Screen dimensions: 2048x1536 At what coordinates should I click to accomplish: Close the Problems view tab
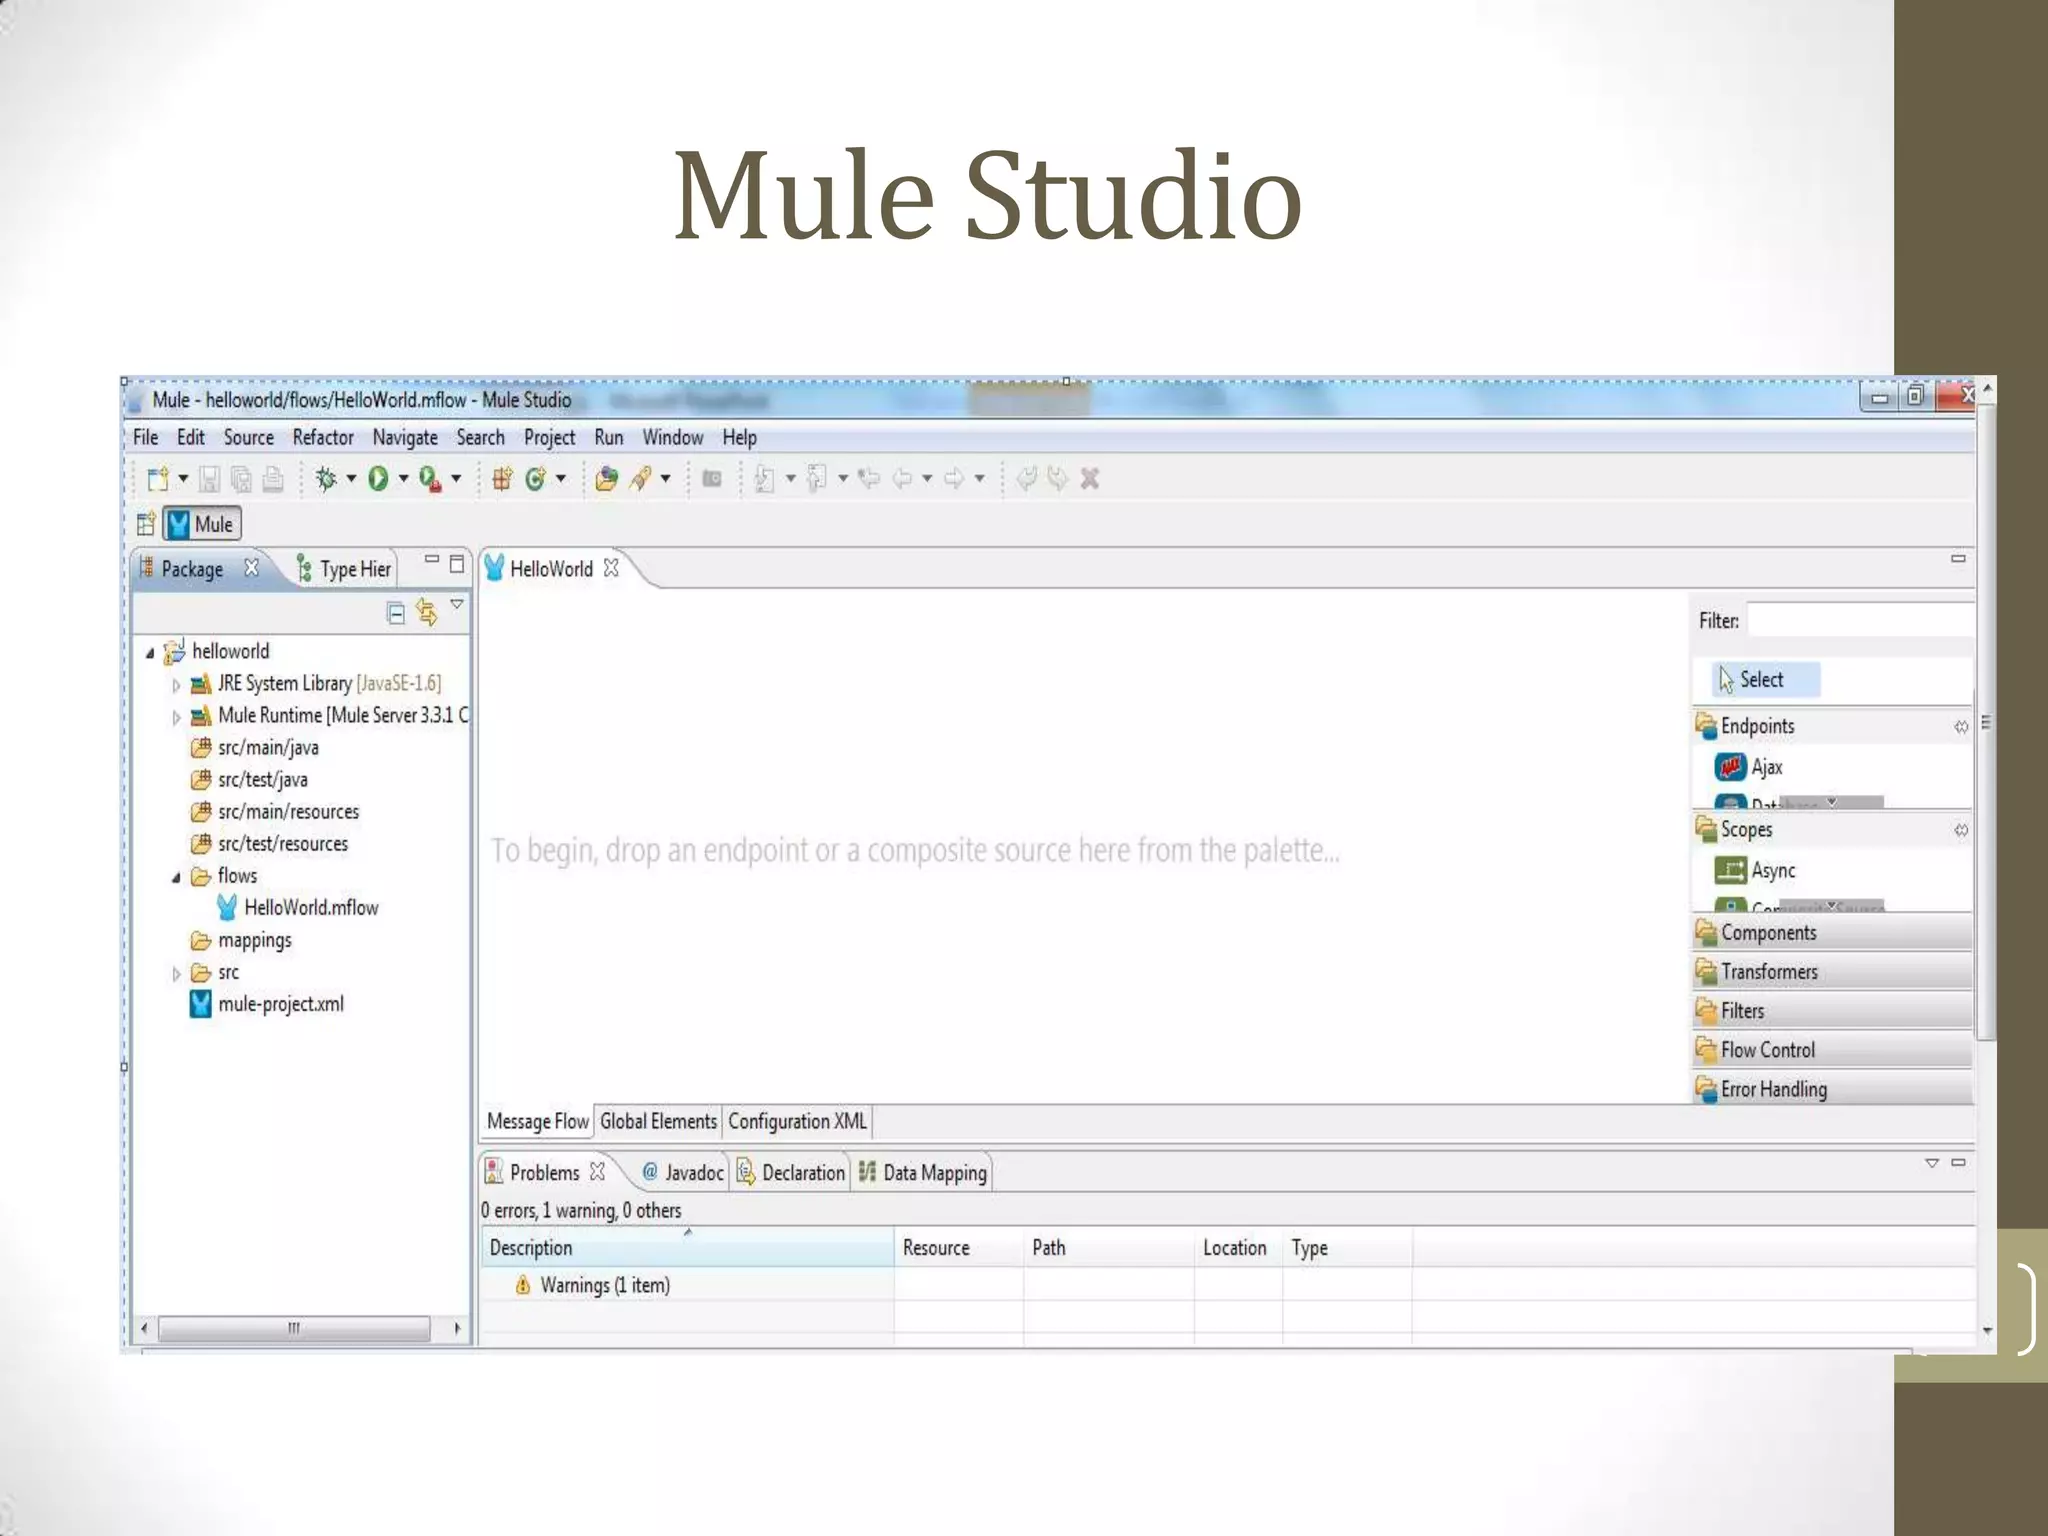597,1171
